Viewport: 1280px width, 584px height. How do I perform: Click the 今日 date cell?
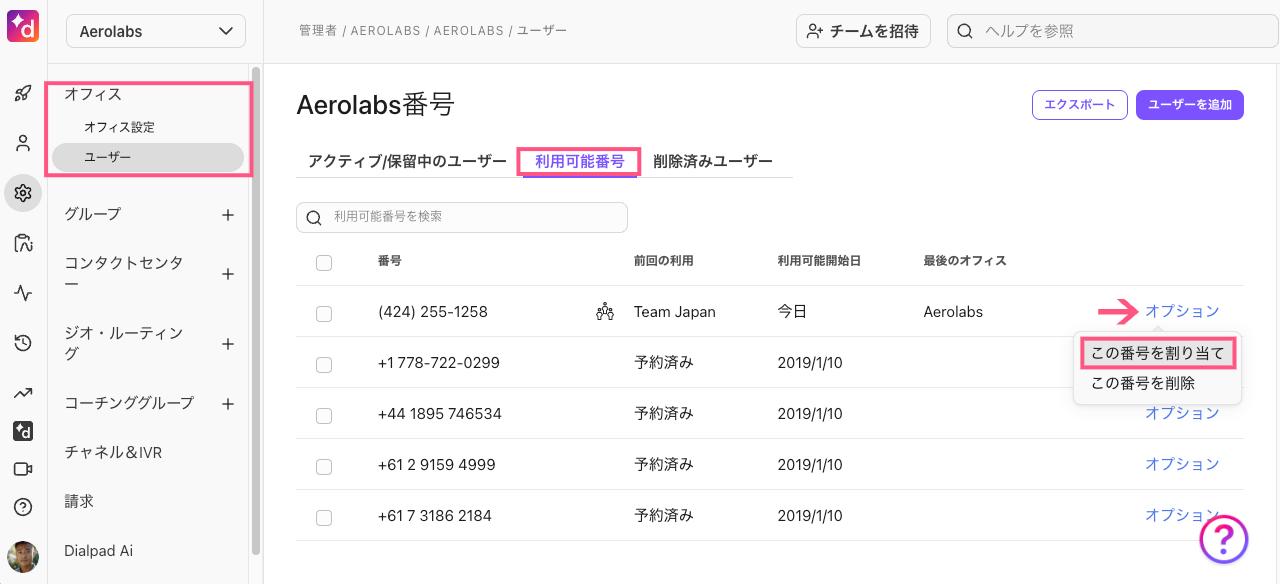click(792, 312)
